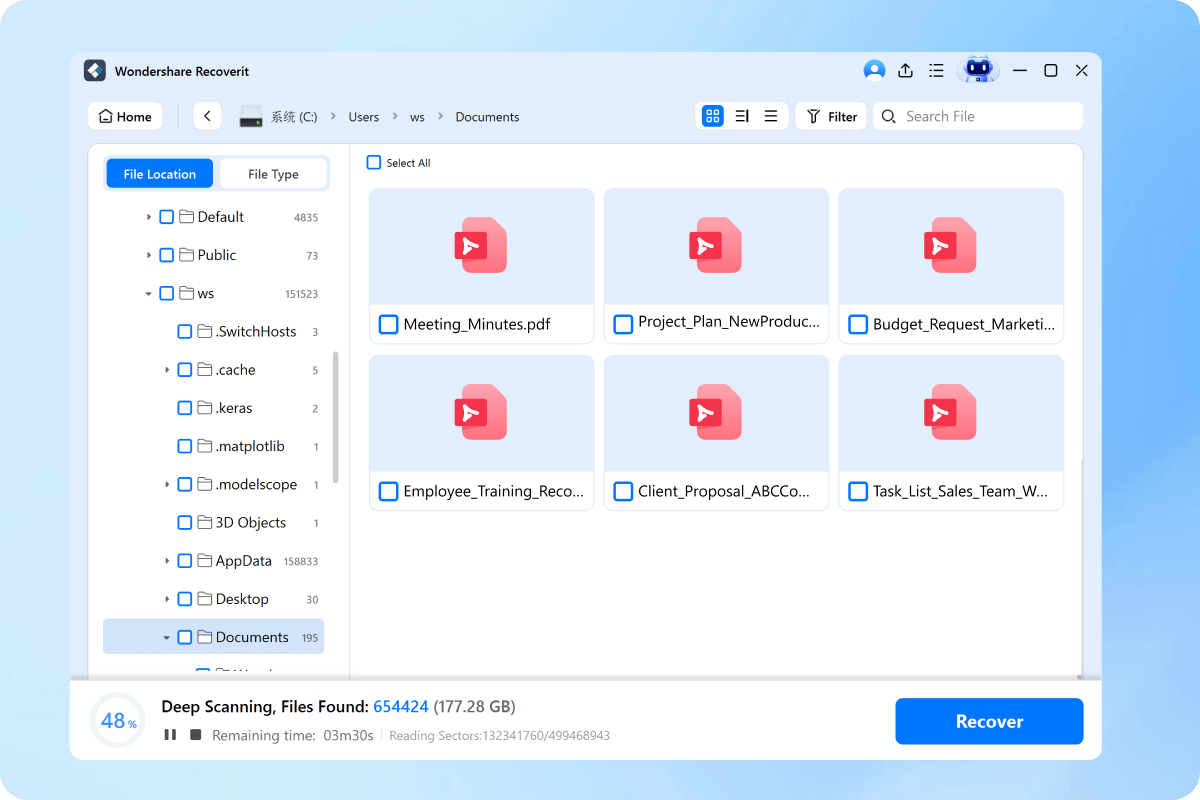Viewport: 1200px width, 800px height.
Task: Check the .SwitchHosts folder checkbox
Action: coord(185,332)
